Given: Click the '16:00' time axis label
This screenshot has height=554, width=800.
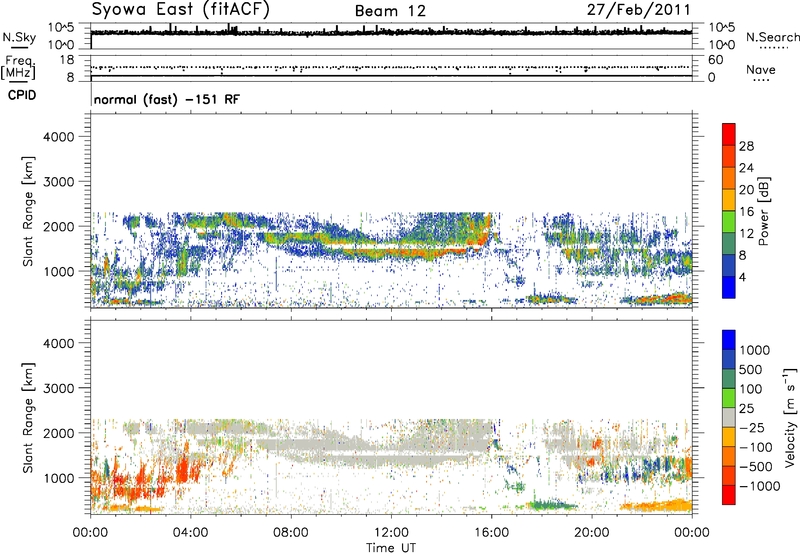Looking at the screenshot, I should [491, 533].
